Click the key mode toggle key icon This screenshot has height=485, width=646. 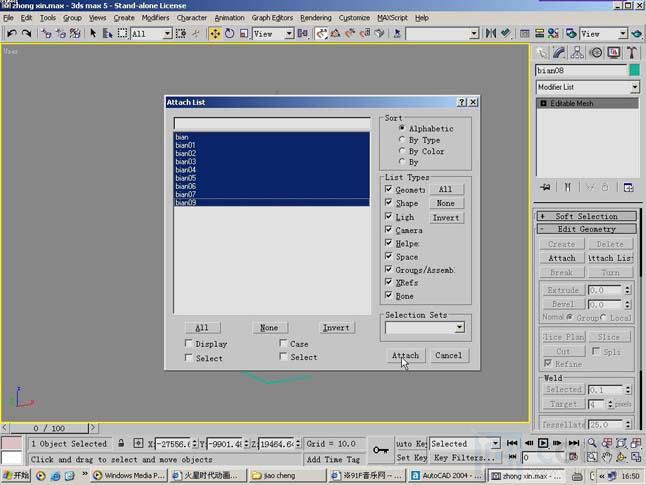point(380,450)
